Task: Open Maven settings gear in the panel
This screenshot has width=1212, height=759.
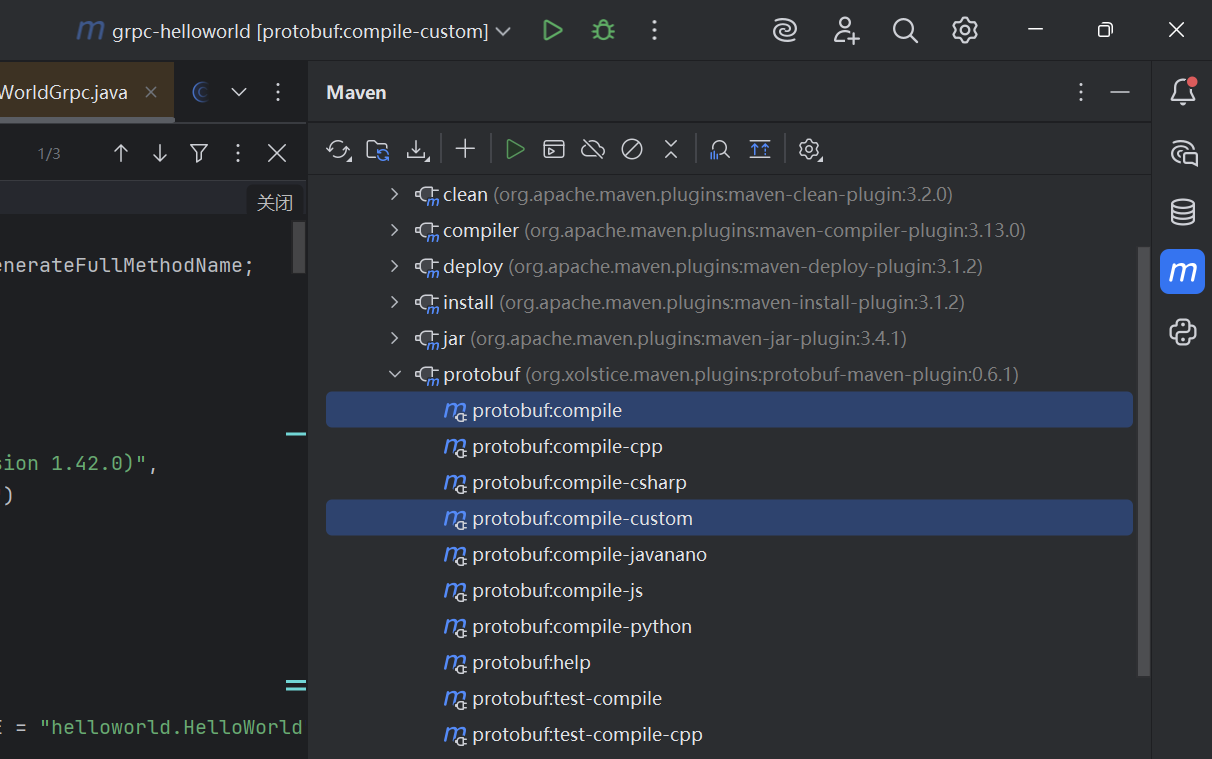Action: coord(810,149)
